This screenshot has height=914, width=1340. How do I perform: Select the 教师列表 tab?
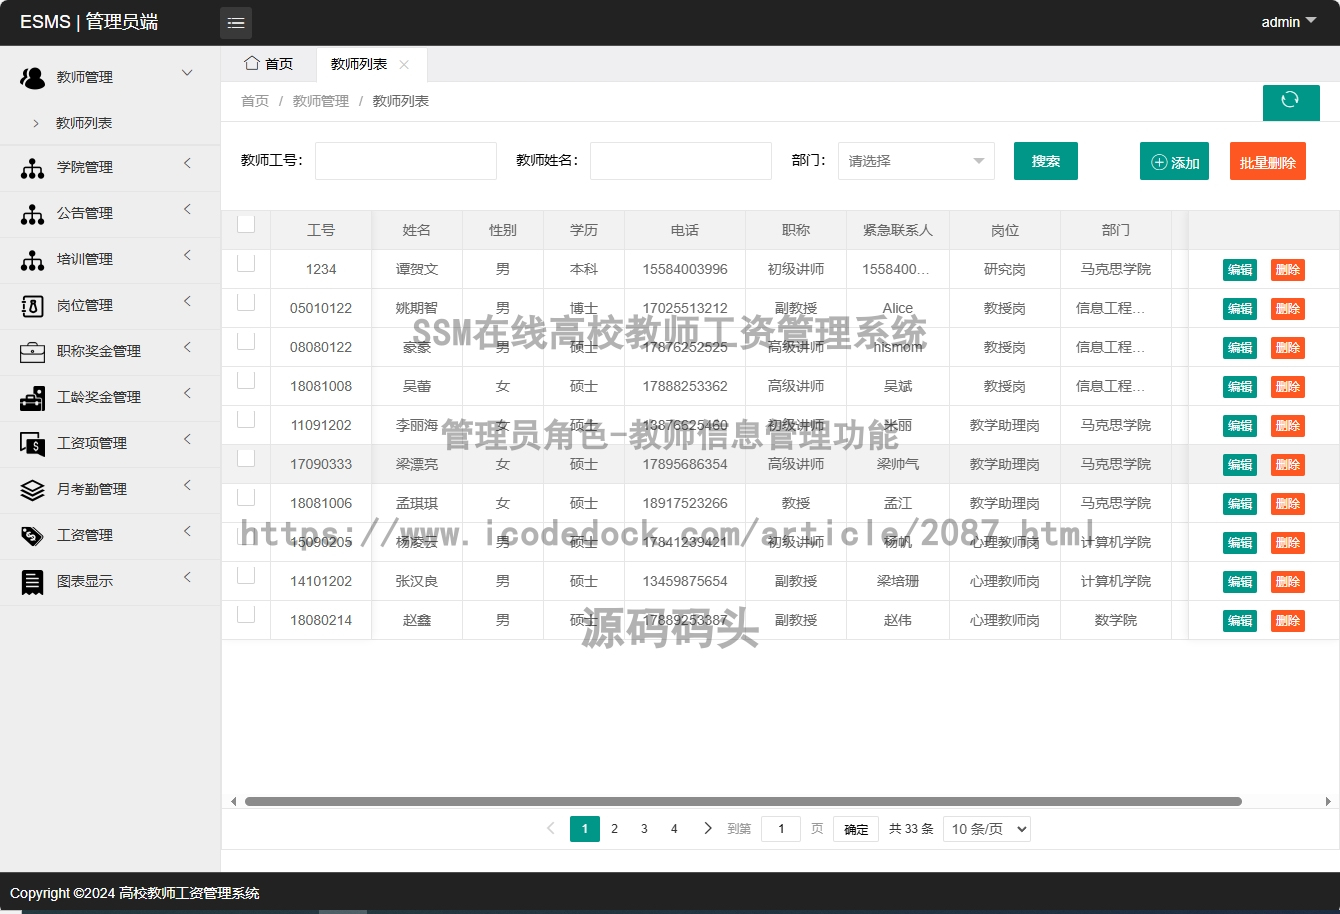(x=359, y=64)
